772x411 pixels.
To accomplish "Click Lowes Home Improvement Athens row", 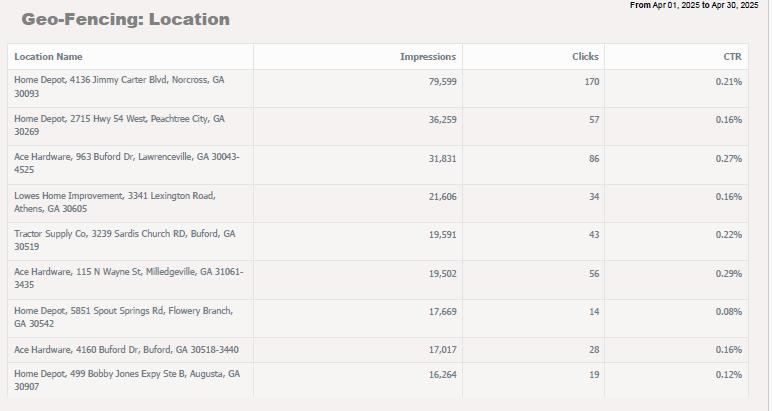I will pyautogui.click(x=114, y=202).
